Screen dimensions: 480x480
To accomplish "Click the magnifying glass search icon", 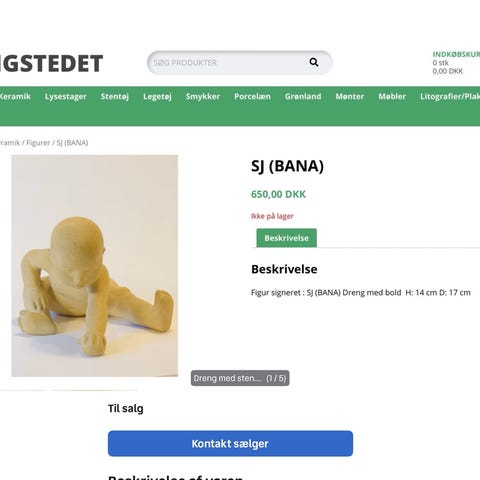I will (314, 62).
